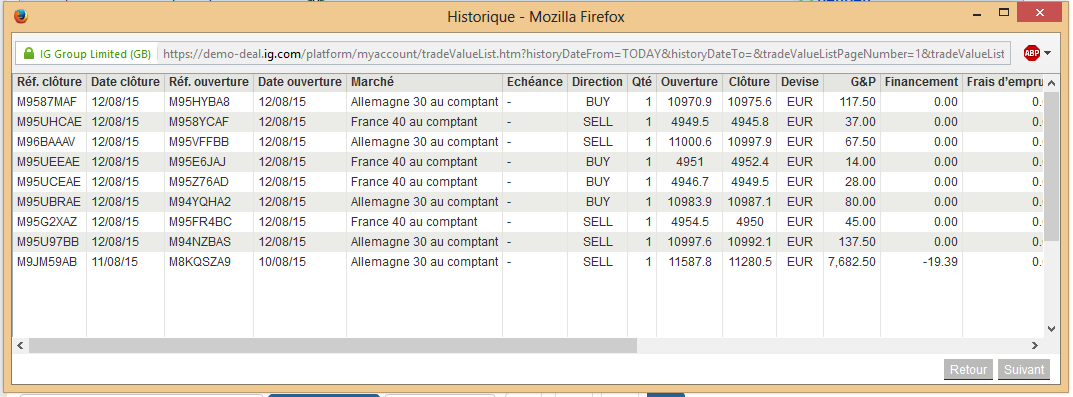The image size is (1073, 397).
Task: Click opening reference M94YQHA2
Action: [x=200, y=202]
